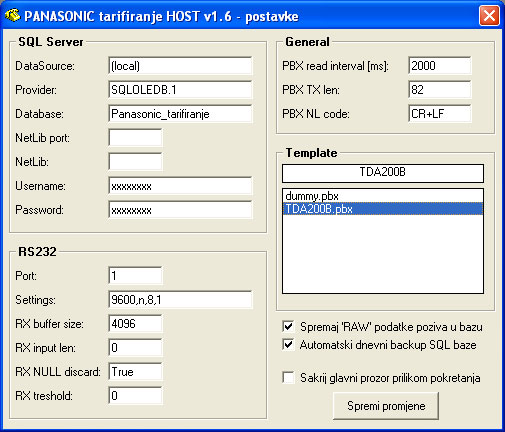This screenshot has width=505, height=432.
Task: Click the empty NetLib port field
Action: (x=135, y=138)
